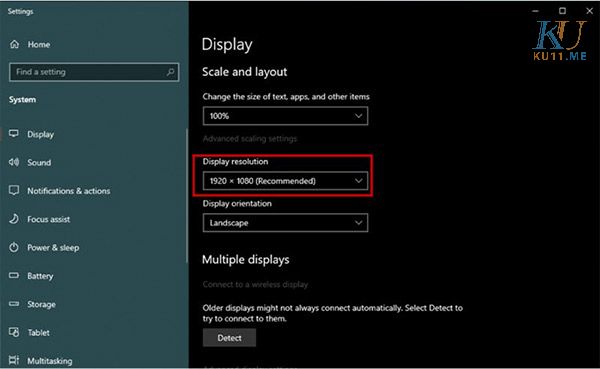Click Connect to a wireless display link
This screenshot has height=369, width=600.
[255, 284]
